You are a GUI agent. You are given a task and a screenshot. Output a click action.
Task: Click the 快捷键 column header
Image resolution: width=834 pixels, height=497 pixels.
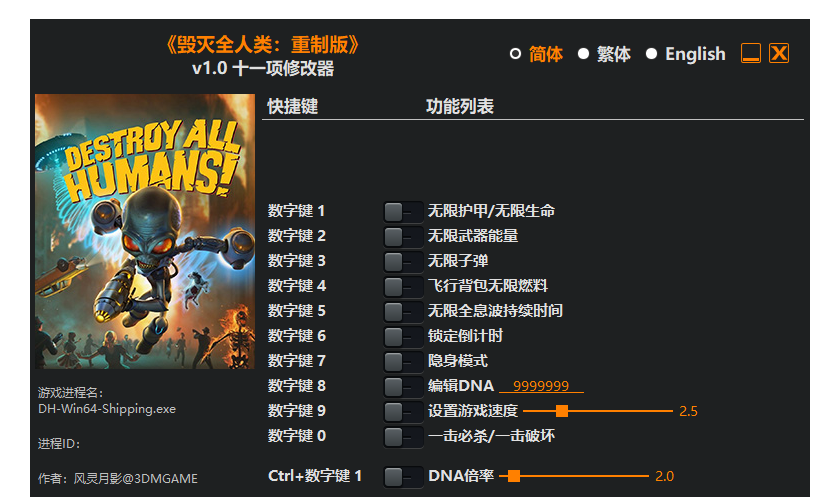[293, 106]
